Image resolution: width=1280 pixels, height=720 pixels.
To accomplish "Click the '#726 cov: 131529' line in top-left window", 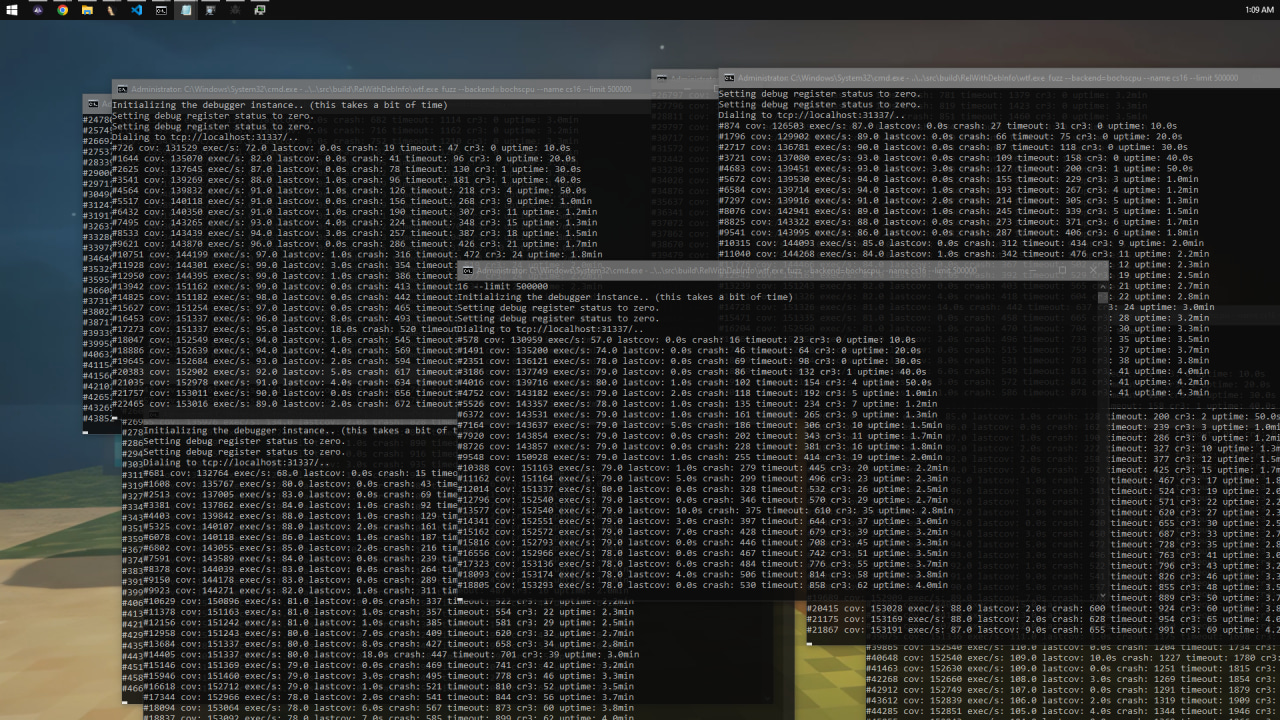I will click(343, 147).
